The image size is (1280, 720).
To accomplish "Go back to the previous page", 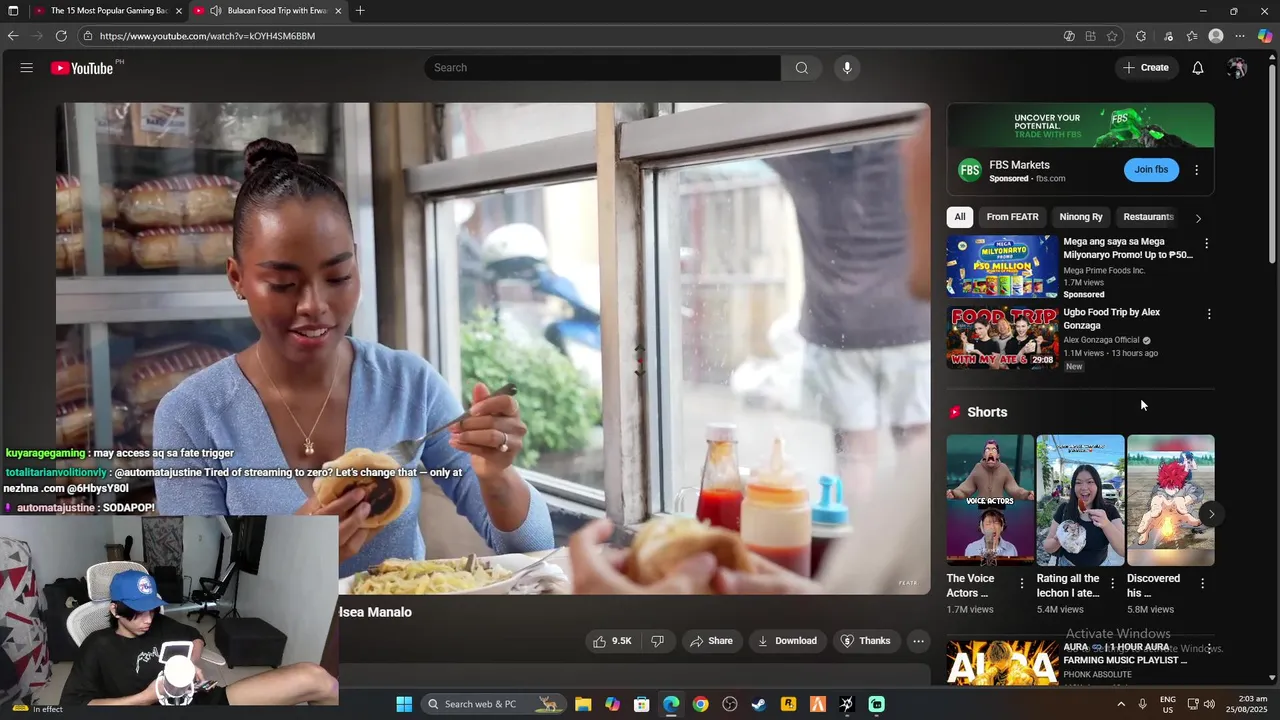I will [13, 36].
